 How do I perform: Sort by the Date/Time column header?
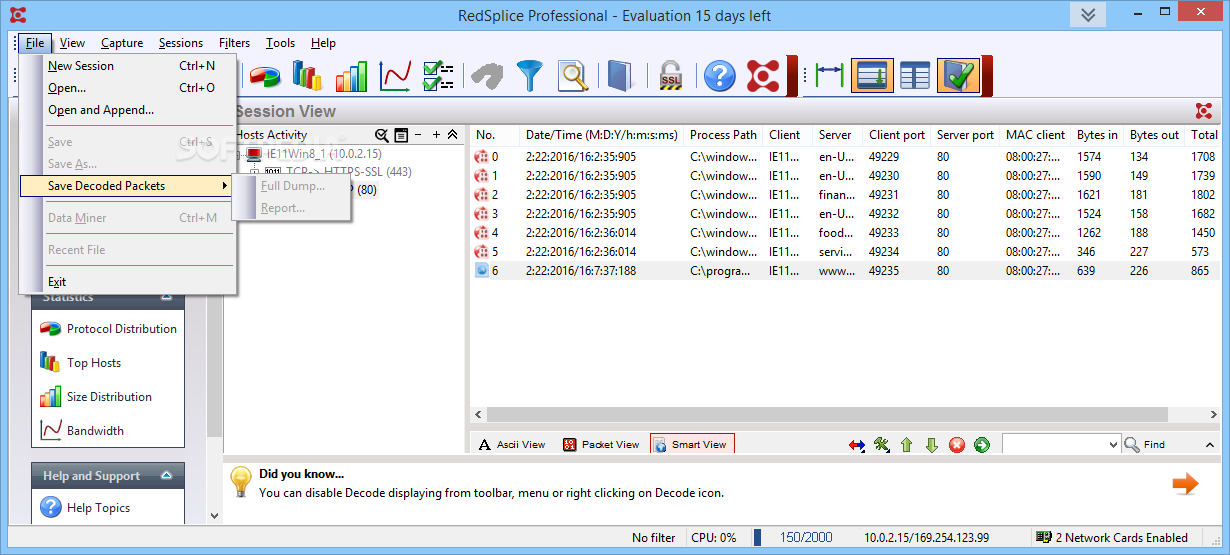(602, 135)
